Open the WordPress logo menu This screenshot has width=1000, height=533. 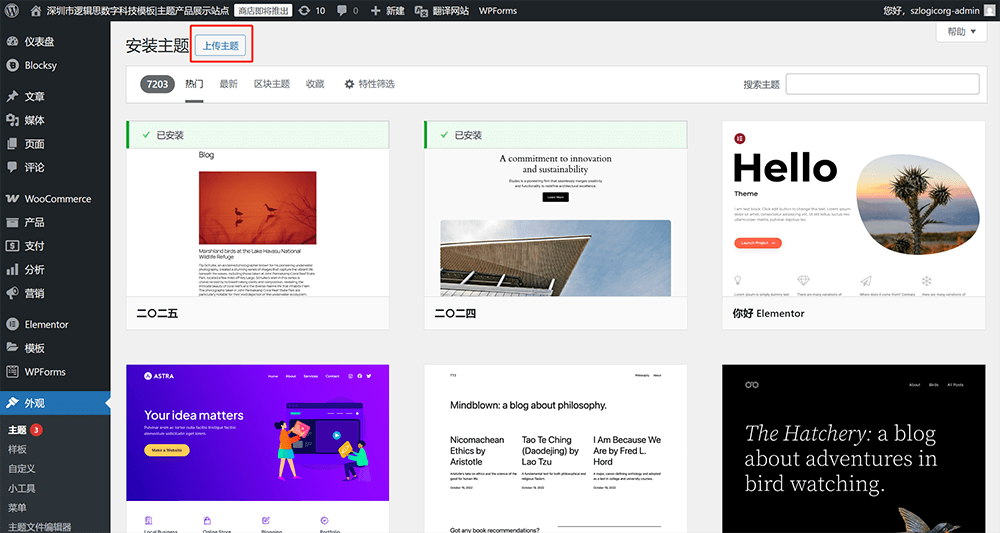(x=11, y=10)
